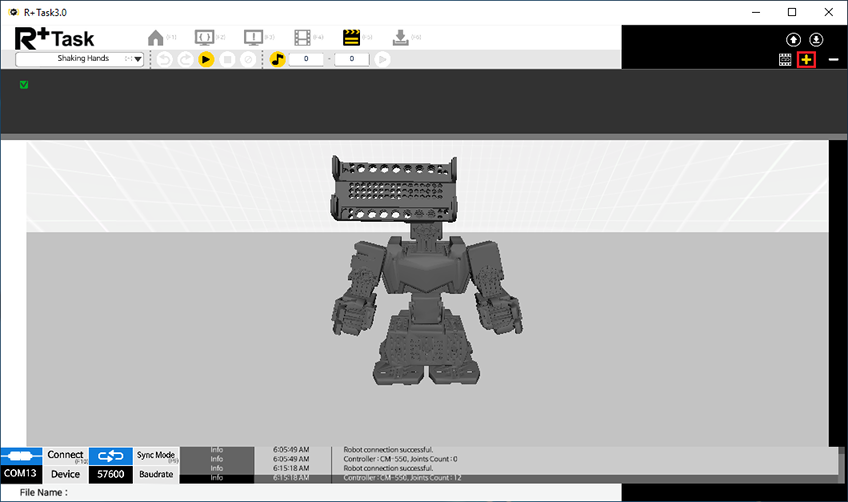Image resolution: width=848 pixels, height=502 pixels.
Task: Open the code editor monitor icon
Action: (x=205, y=38)
